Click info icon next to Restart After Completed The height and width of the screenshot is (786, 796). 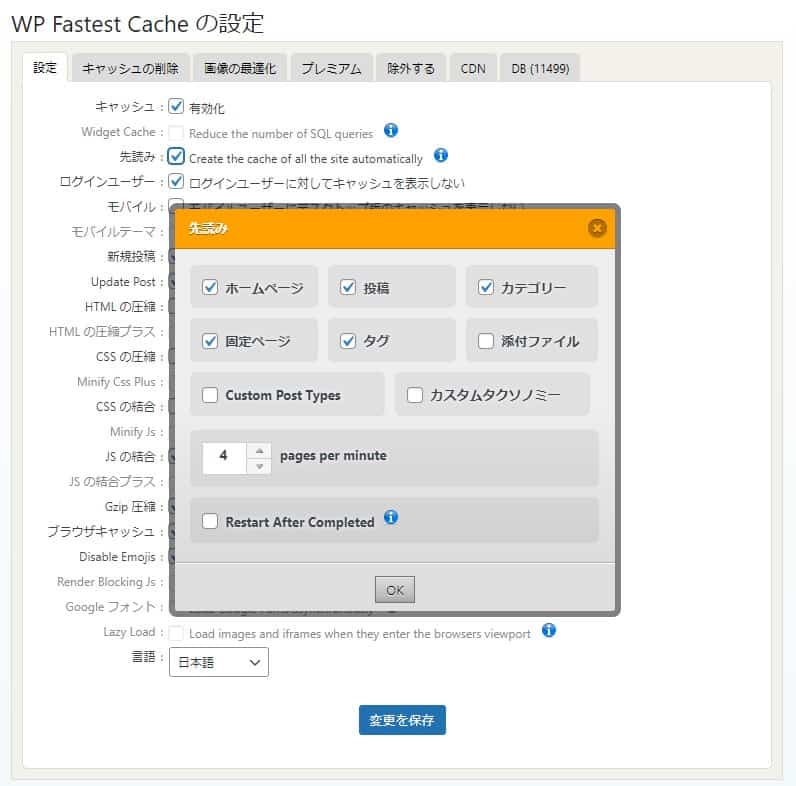click(391, 518)
